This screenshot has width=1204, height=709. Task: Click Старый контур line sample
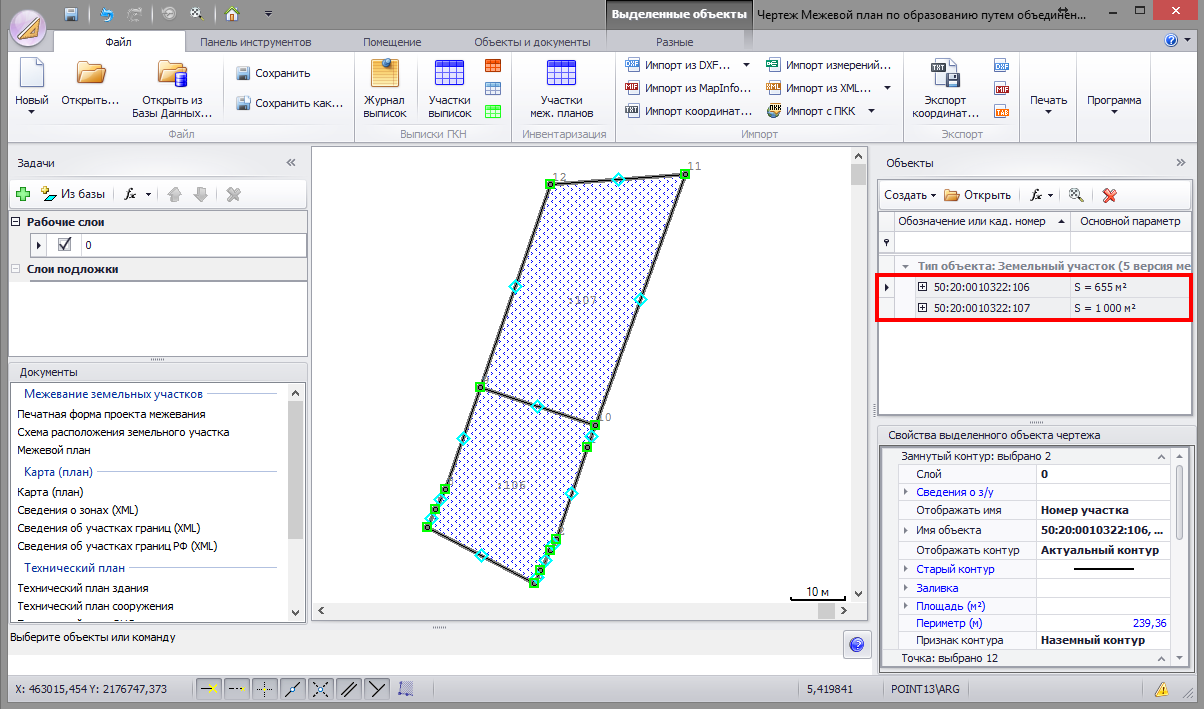coord(1103,569)
